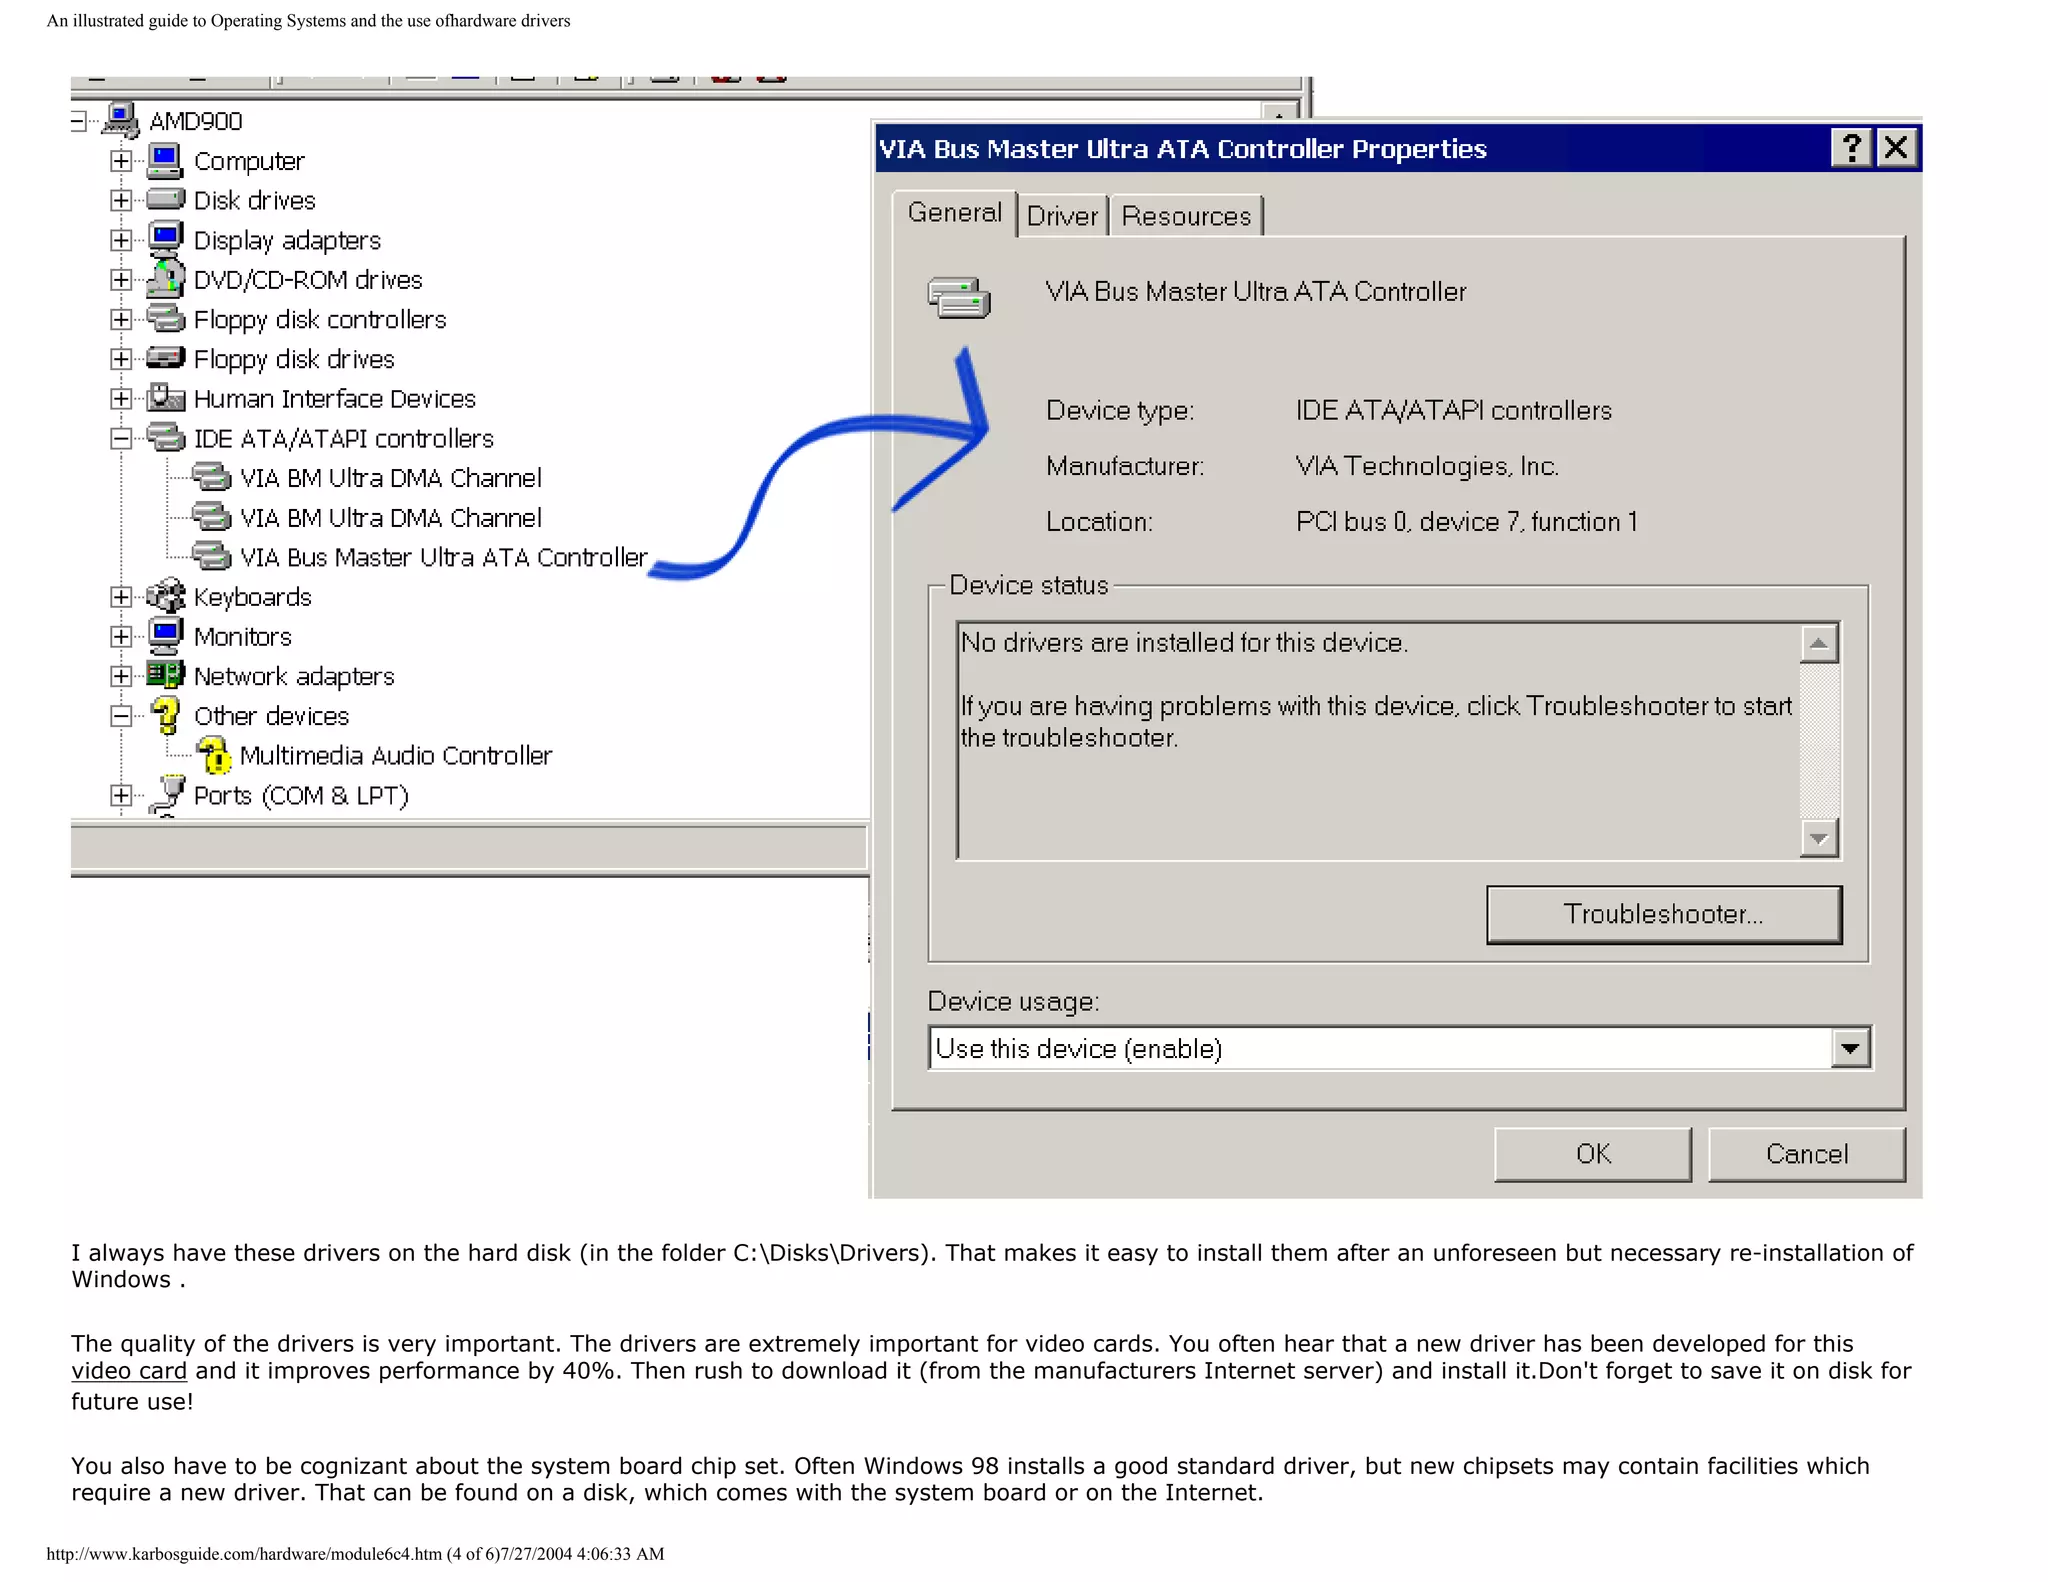Screen dimensions: 2048x1582
Task: Select the Monitors label
Action: coord(242,636)
